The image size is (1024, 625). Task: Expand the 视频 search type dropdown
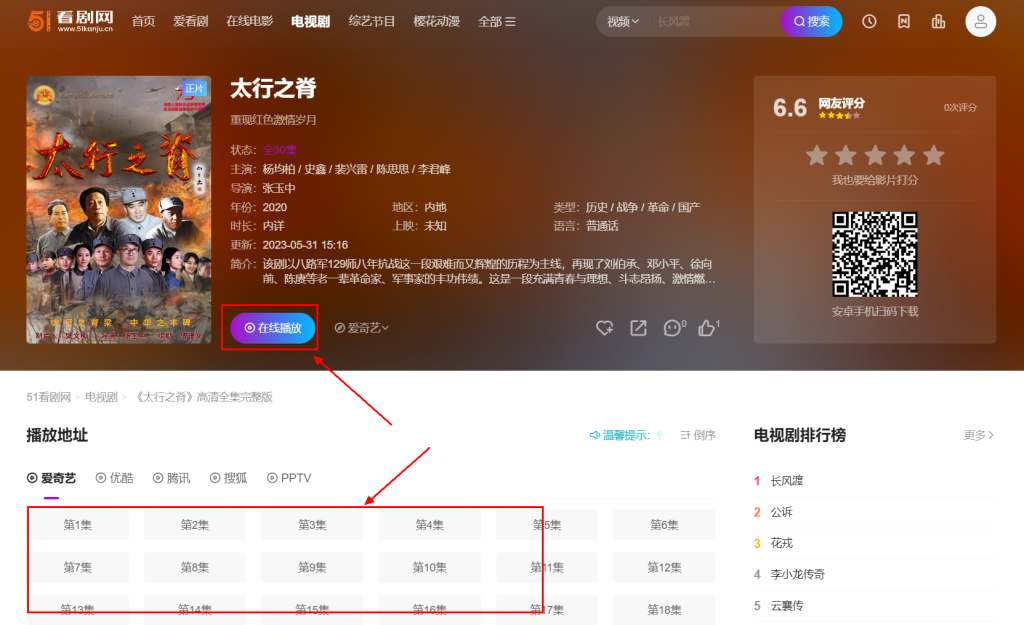[623, 21]
